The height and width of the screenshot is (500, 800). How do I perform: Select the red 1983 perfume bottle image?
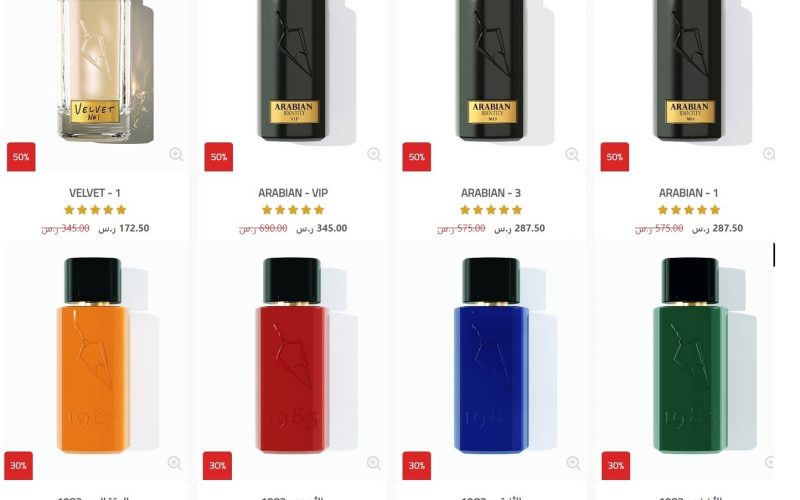click(x=292, y=356)
